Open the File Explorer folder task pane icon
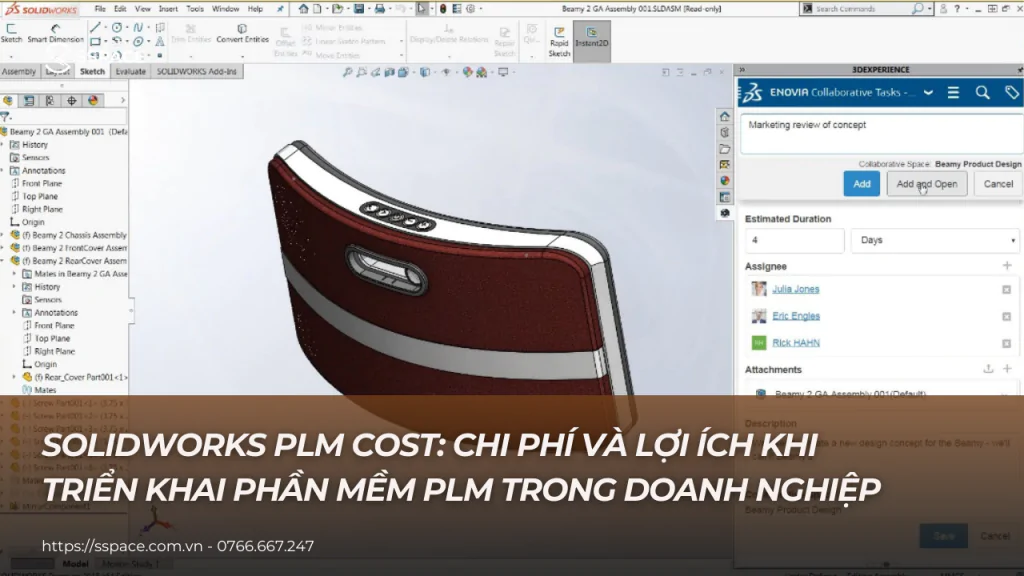The image size is (1024, 576). tap(724, 149)
